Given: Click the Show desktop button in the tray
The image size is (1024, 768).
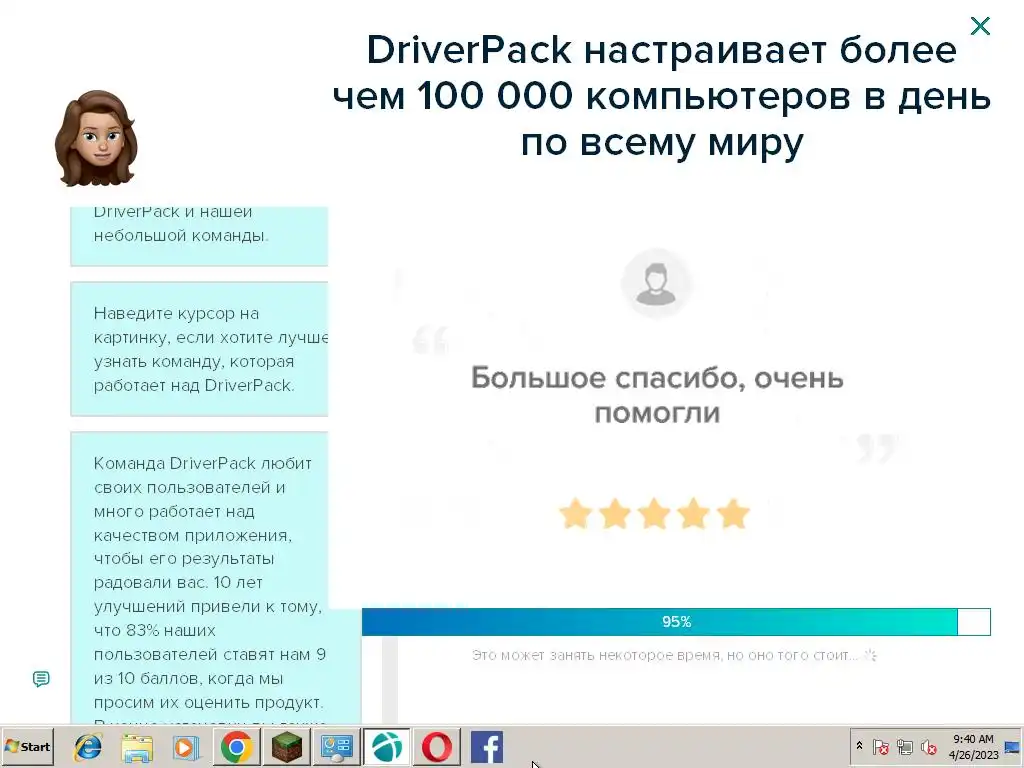Looking at the screenshot, I should (x=1013, y=746).
